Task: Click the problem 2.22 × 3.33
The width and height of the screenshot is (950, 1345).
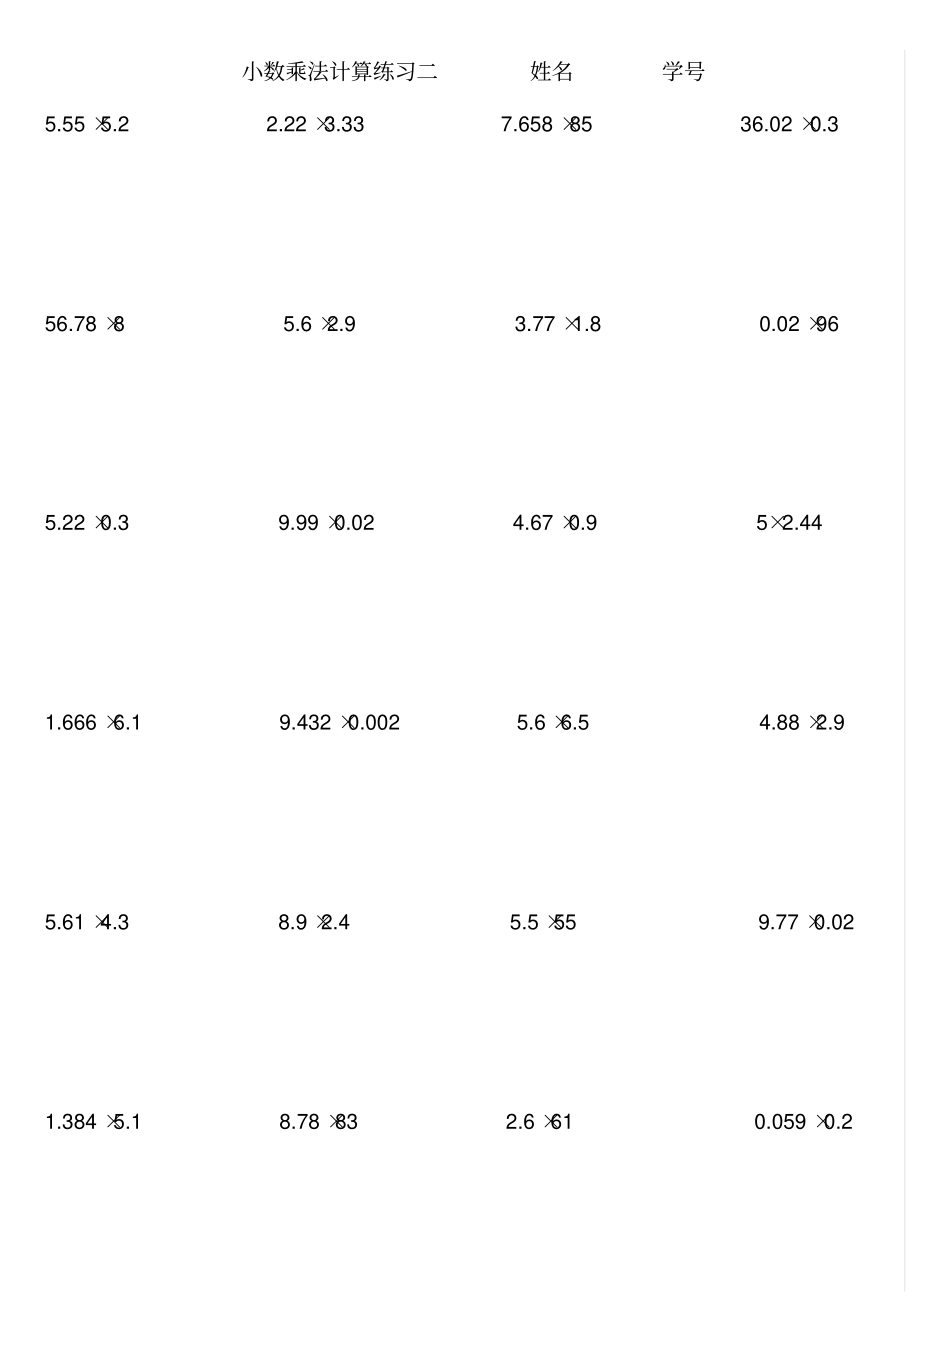Action: coord(315,125)
